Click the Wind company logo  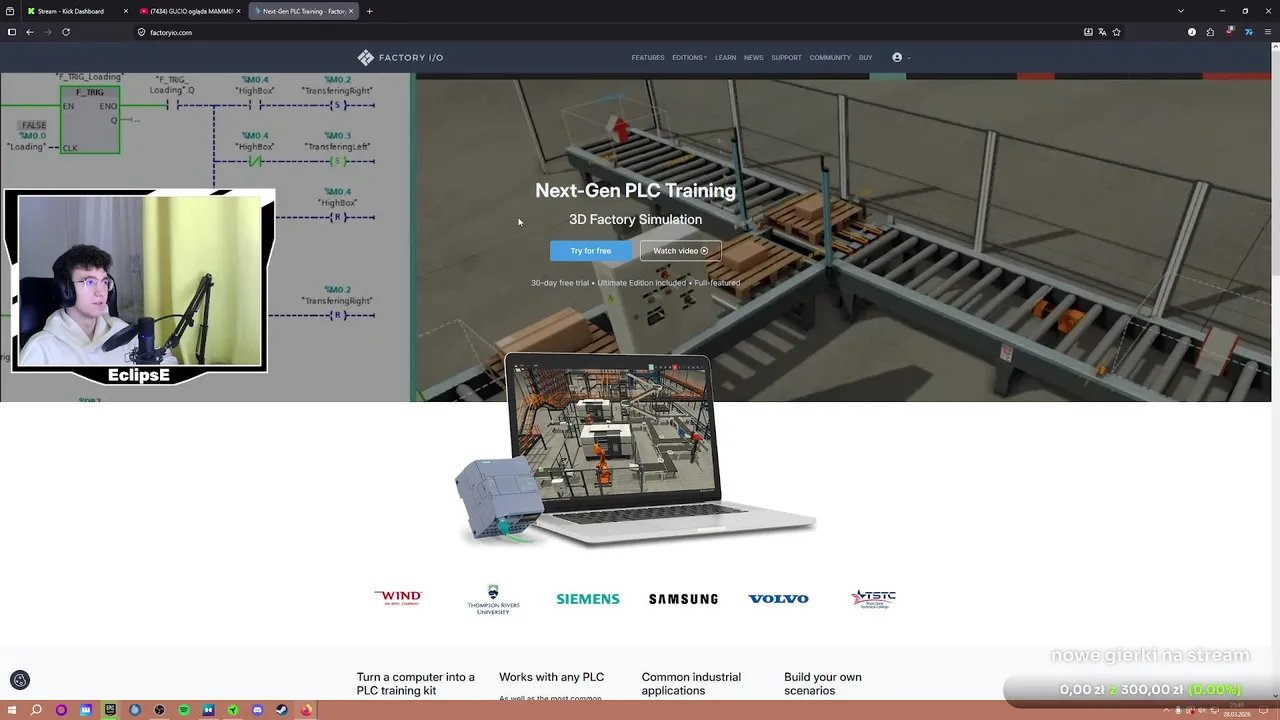(398, 598)
